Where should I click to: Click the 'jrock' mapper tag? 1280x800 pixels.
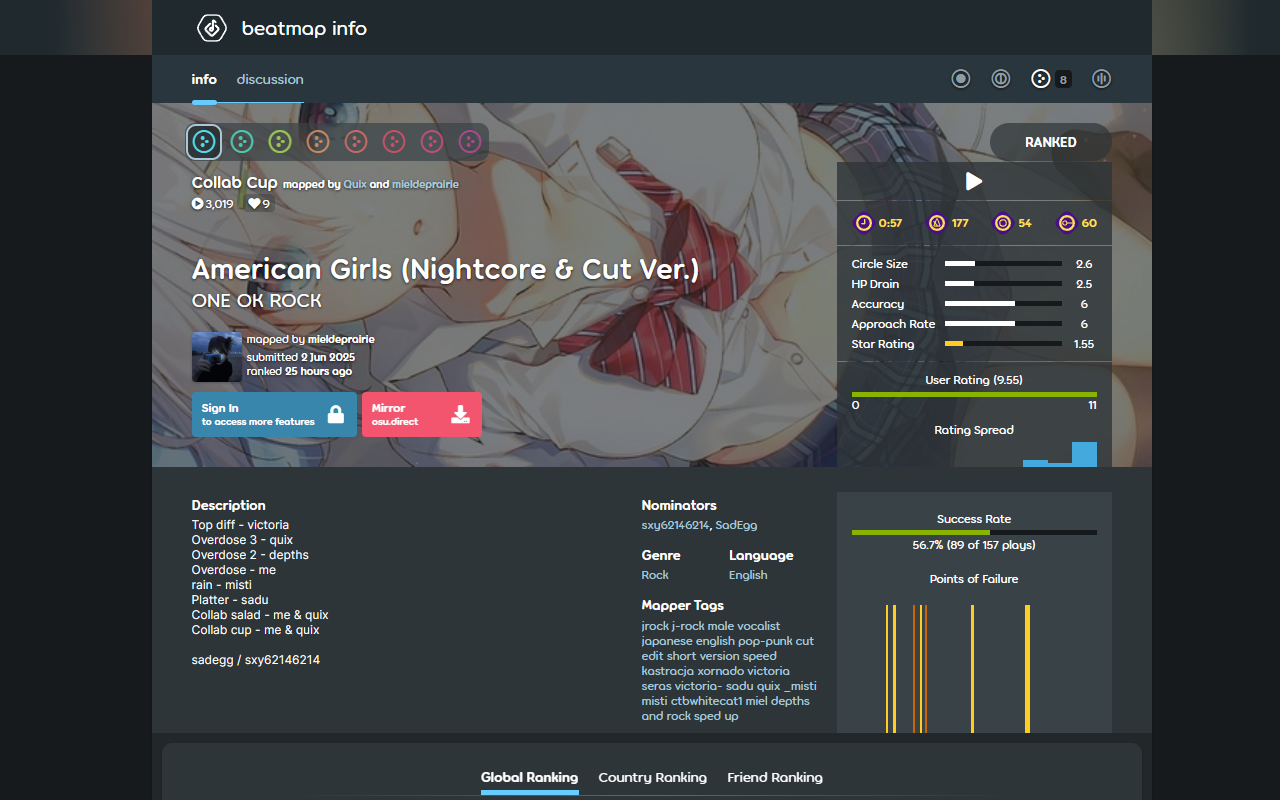[x=655, y=626]
